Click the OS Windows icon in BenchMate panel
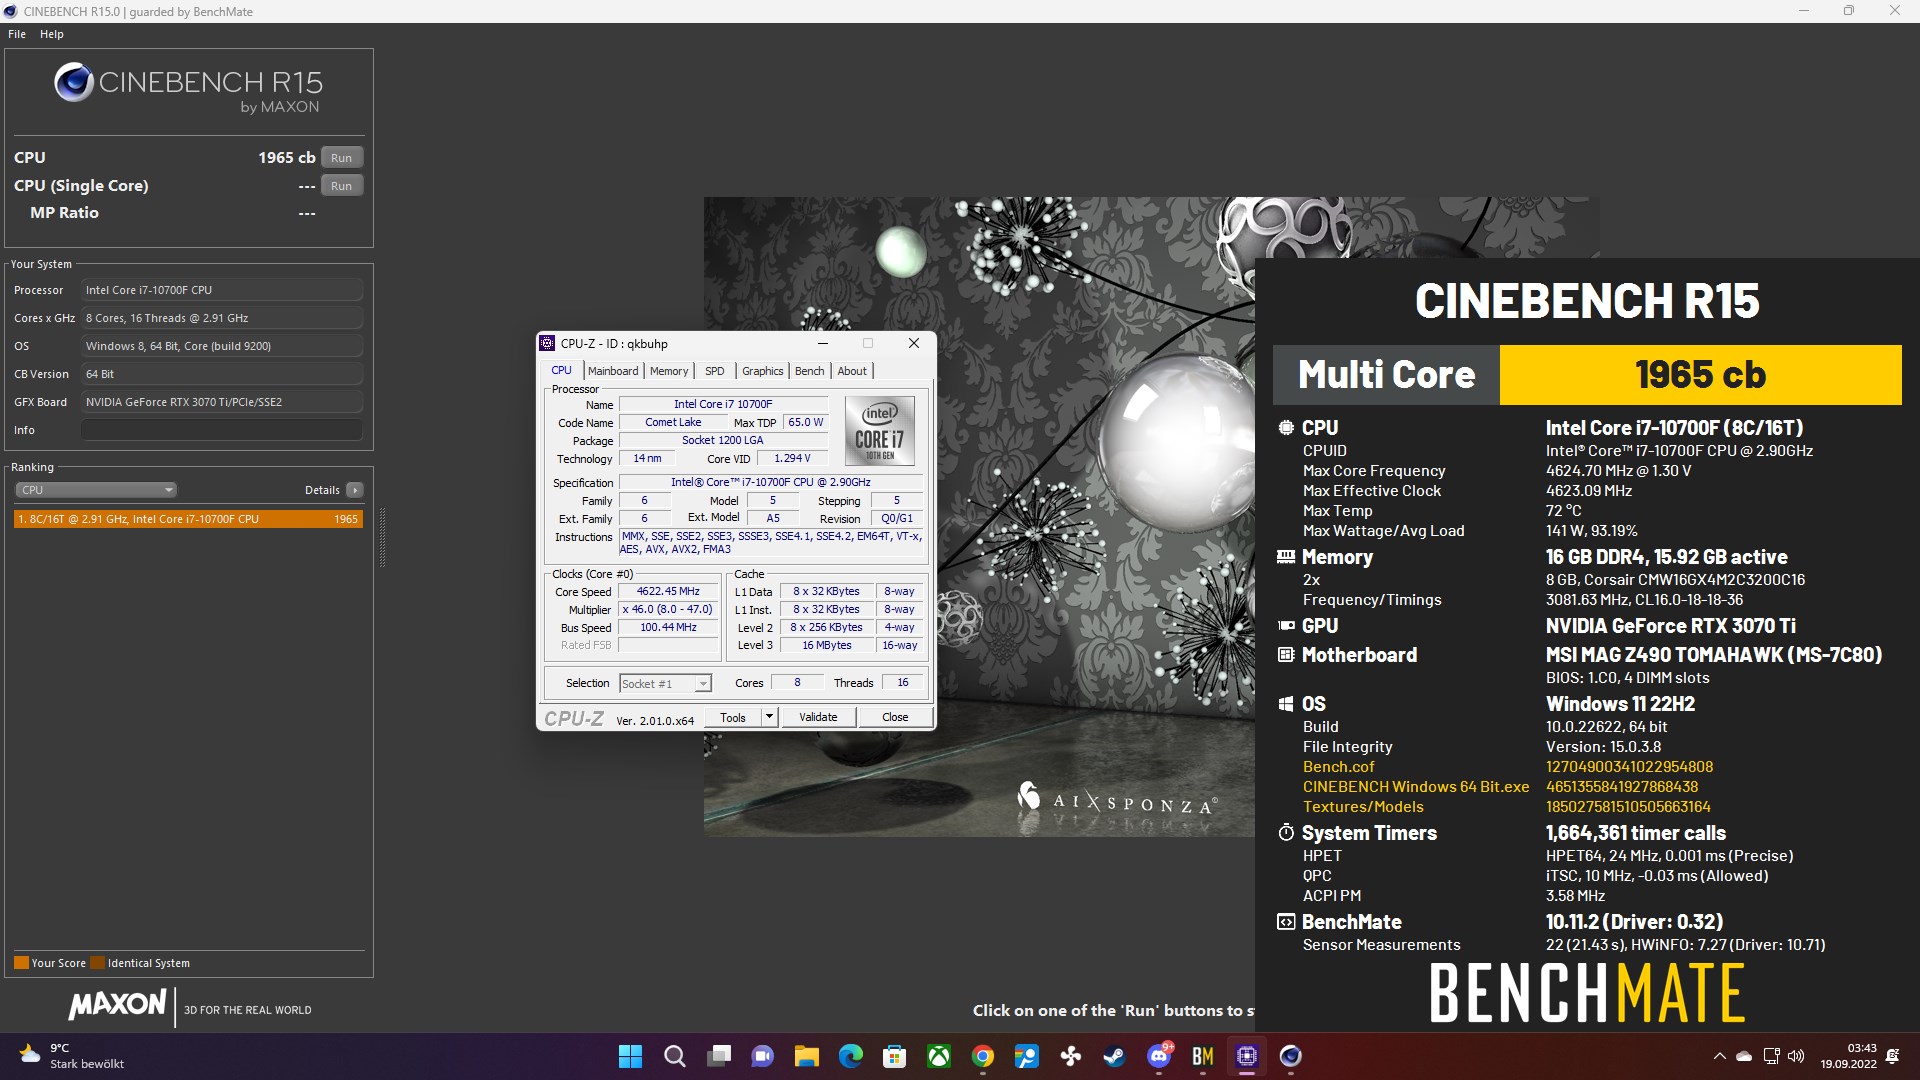 [1286, 704]
